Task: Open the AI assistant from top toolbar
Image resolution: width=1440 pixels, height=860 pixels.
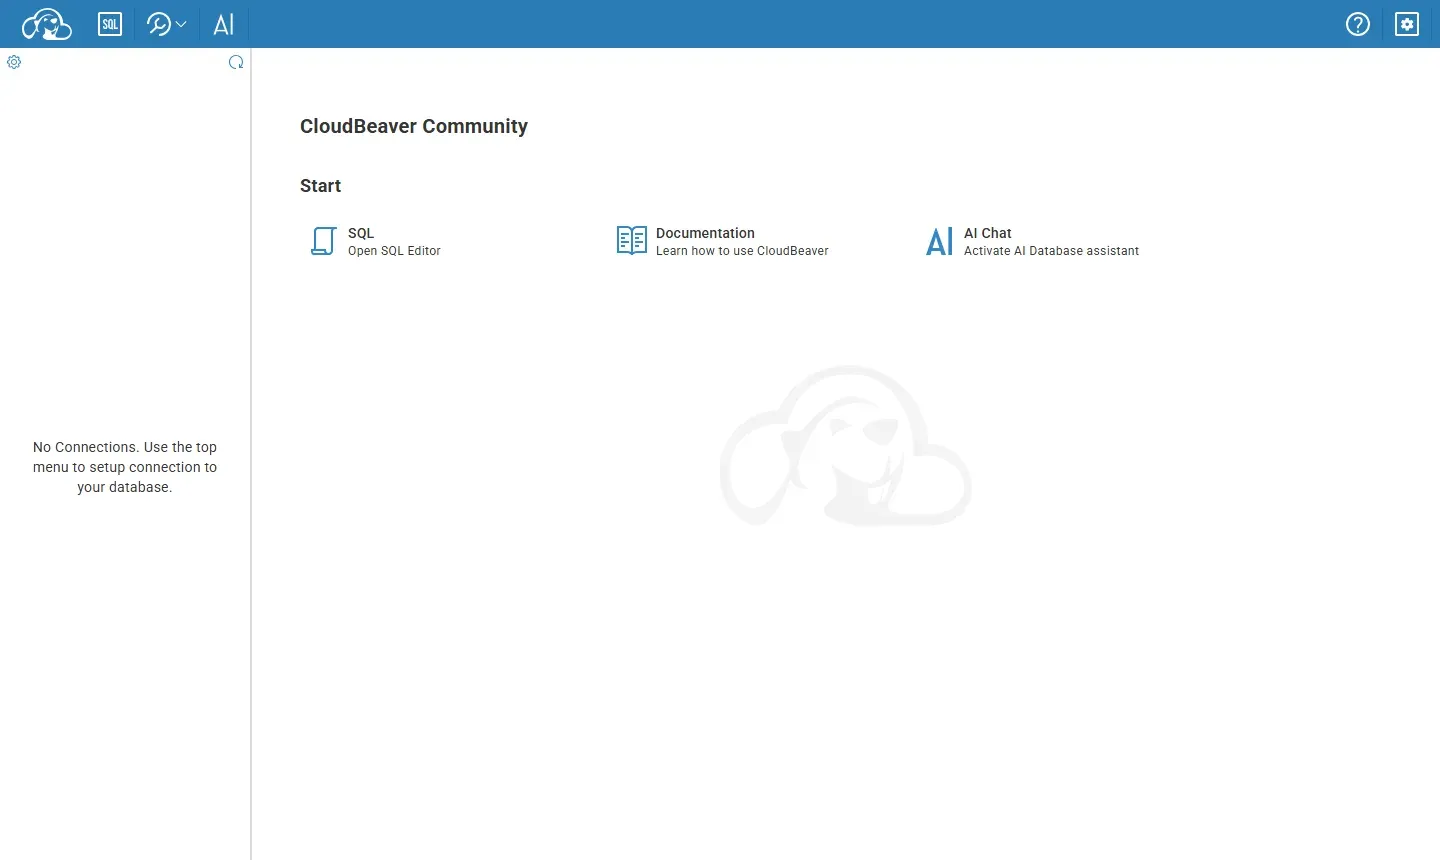Action: [x=224, y=24]
